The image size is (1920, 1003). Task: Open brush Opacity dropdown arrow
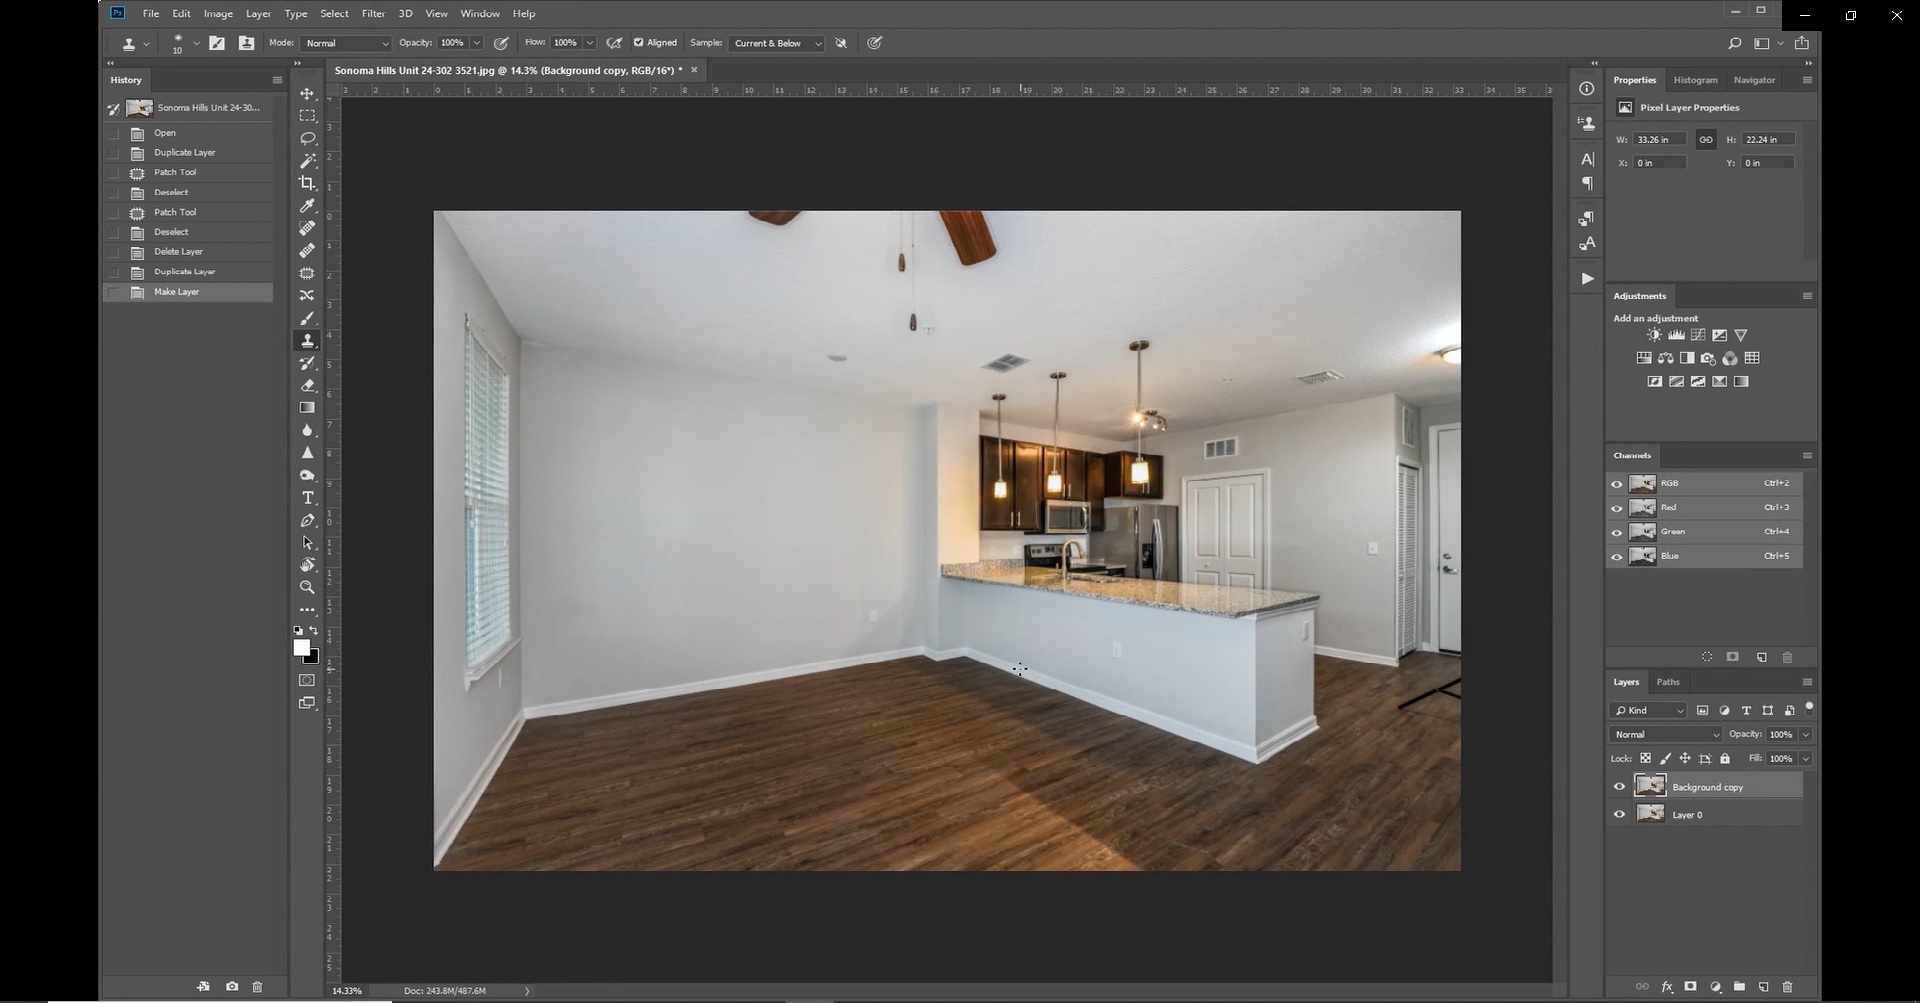(x=476, y=43)
